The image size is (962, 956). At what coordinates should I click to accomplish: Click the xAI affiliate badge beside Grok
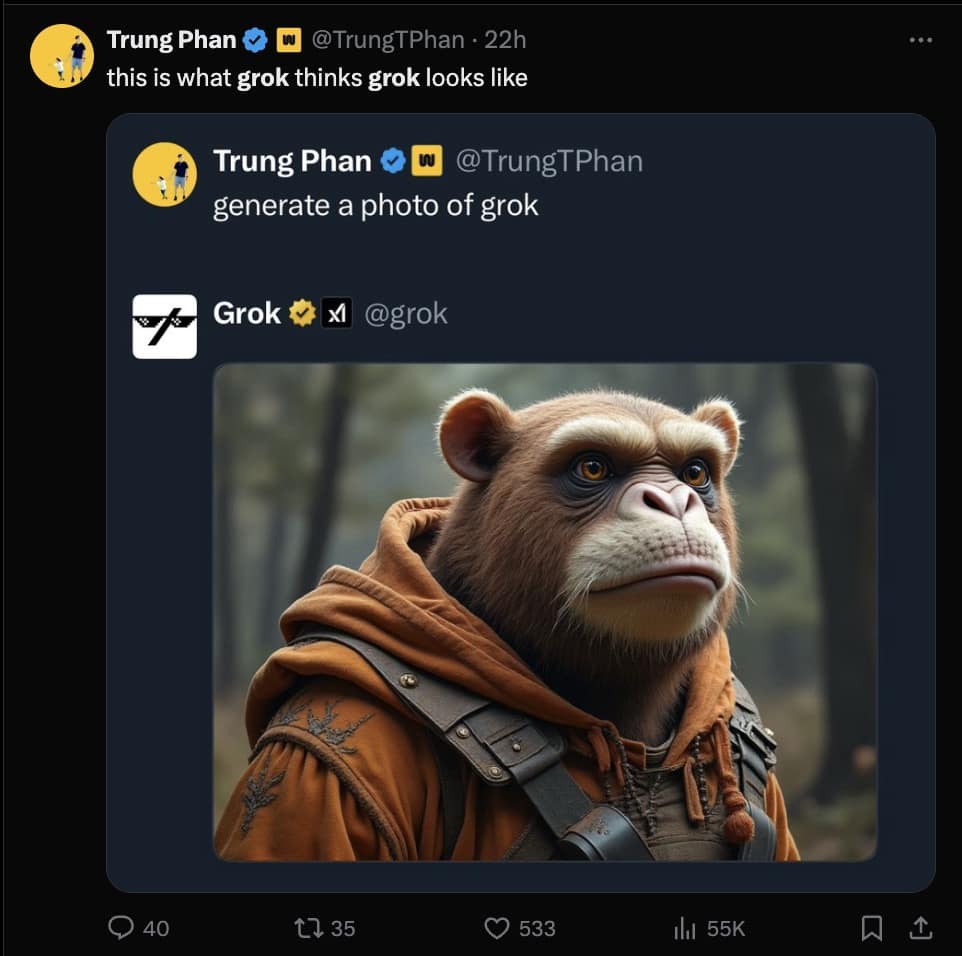coord(337,314)
